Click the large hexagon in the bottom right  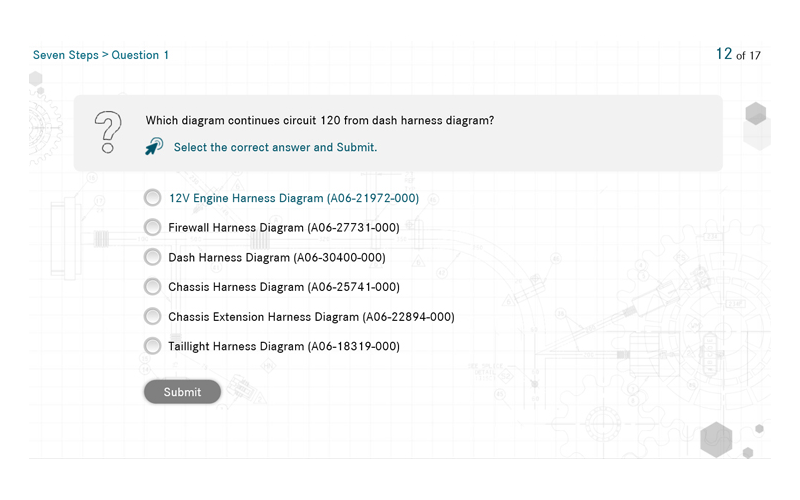point(716,439)
